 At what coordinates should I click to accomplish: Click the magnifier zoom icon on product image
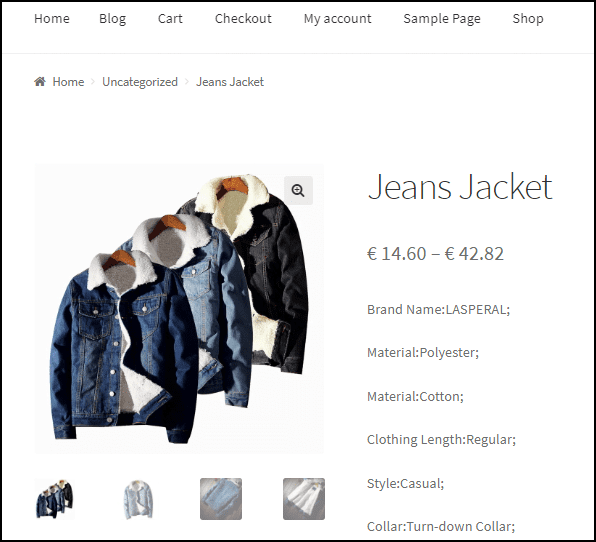point(298,190)
